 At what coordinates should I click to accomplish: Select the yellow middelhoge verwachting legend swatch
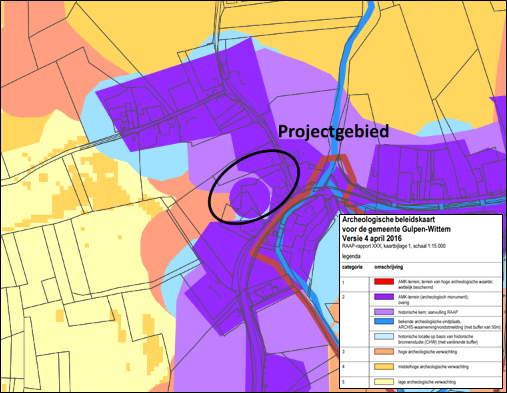[x=384, y=367]
